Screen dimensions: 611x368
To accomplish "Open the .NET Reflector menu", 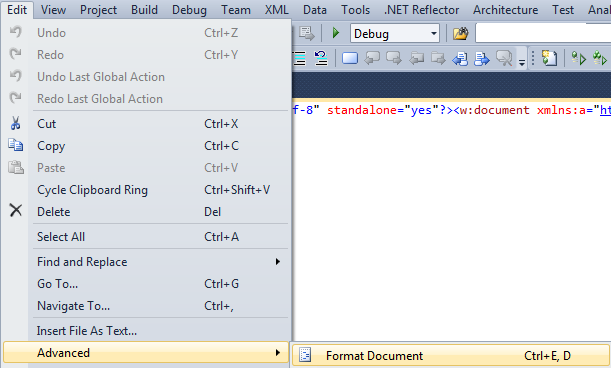I will [421, 10].
